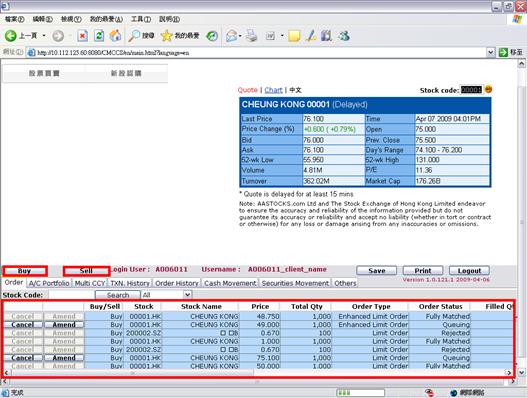Amend the 49.000 Enhanced Limit Order
Screen dimensions: 527x398
tap(64, 324)
